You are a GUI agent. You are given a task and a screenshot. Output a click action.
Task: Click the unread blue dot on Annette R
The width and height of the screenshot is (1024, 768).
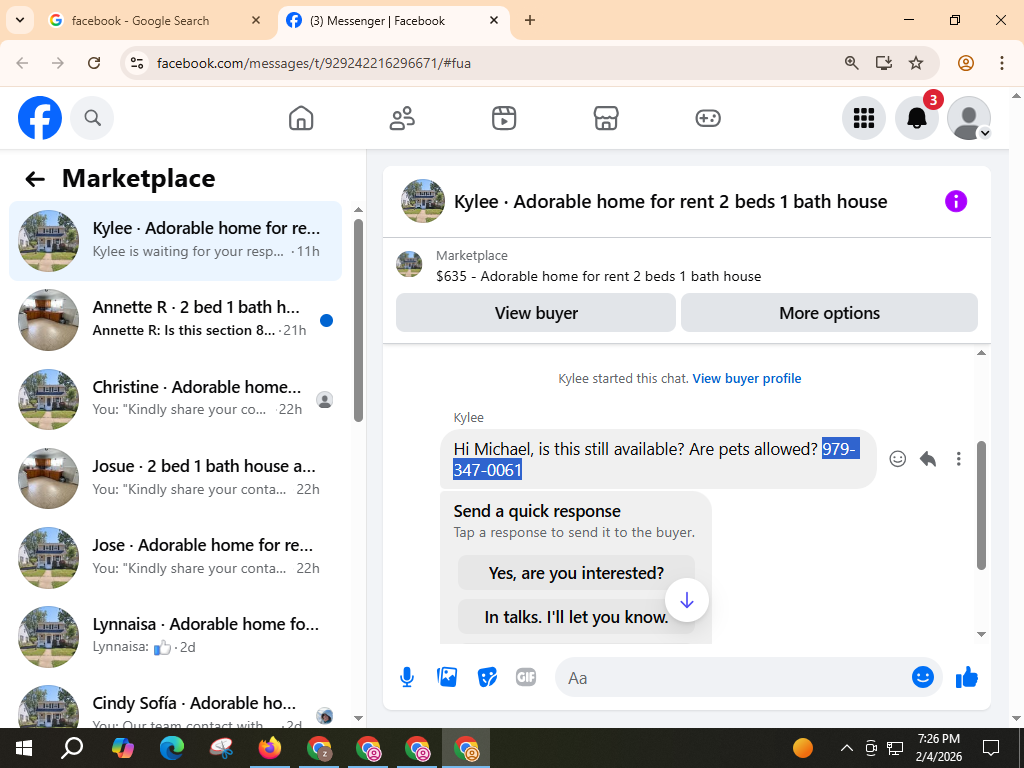tap(327, 320)
